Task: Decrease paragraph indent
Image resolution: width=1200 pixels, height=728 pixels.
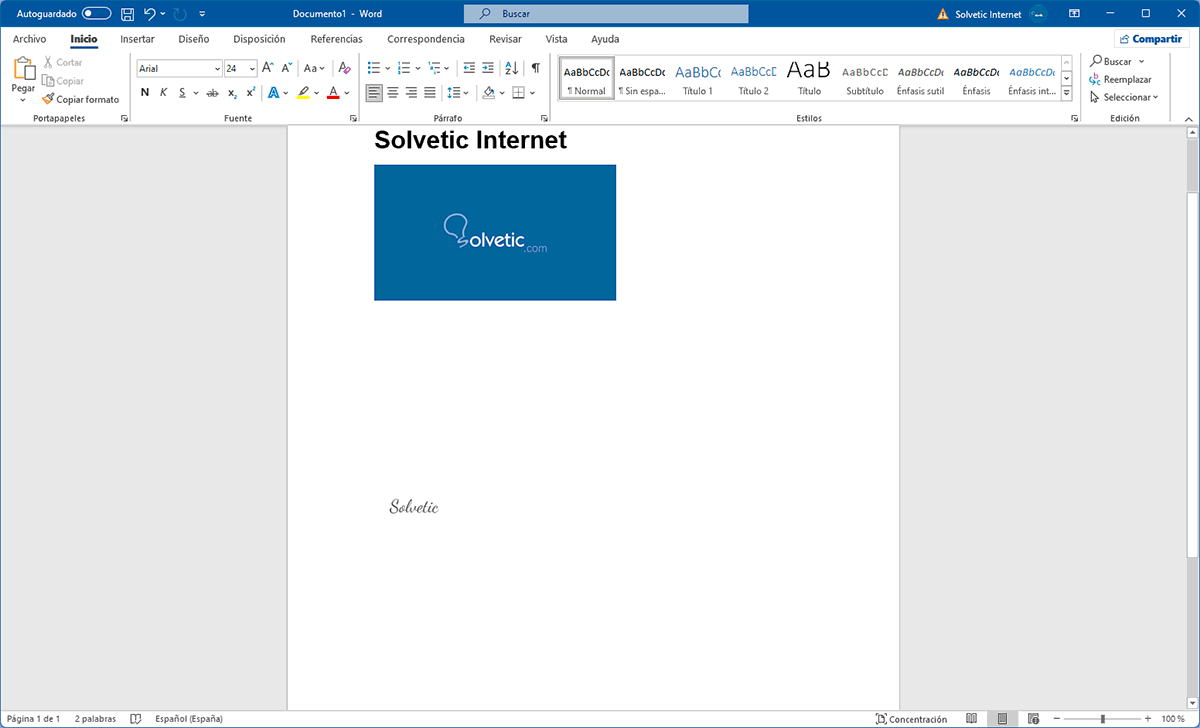Action: (470, 68)
